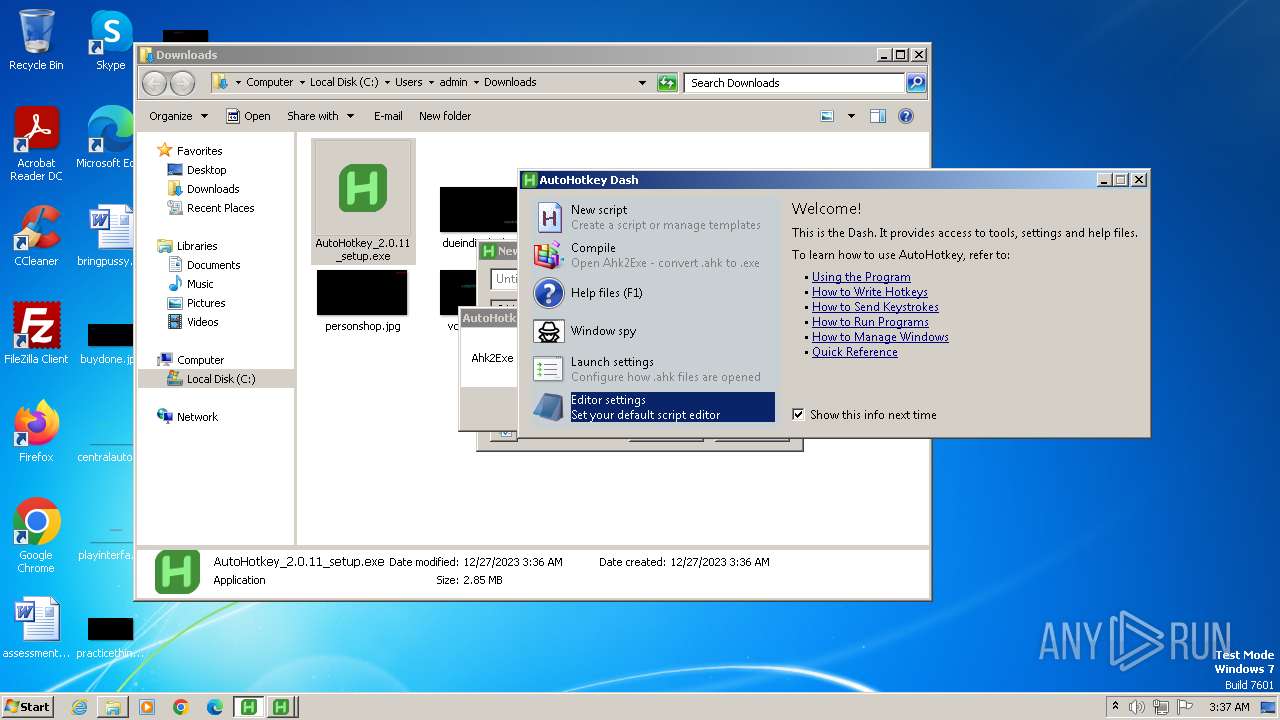Screen dimensions: 1280x720
Task: Click media player taskbar icon
Action: coord(147,707)
